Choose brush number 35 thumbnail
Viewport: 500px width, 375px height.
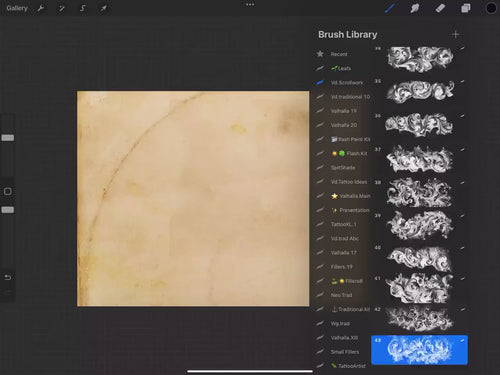[419, 91]
